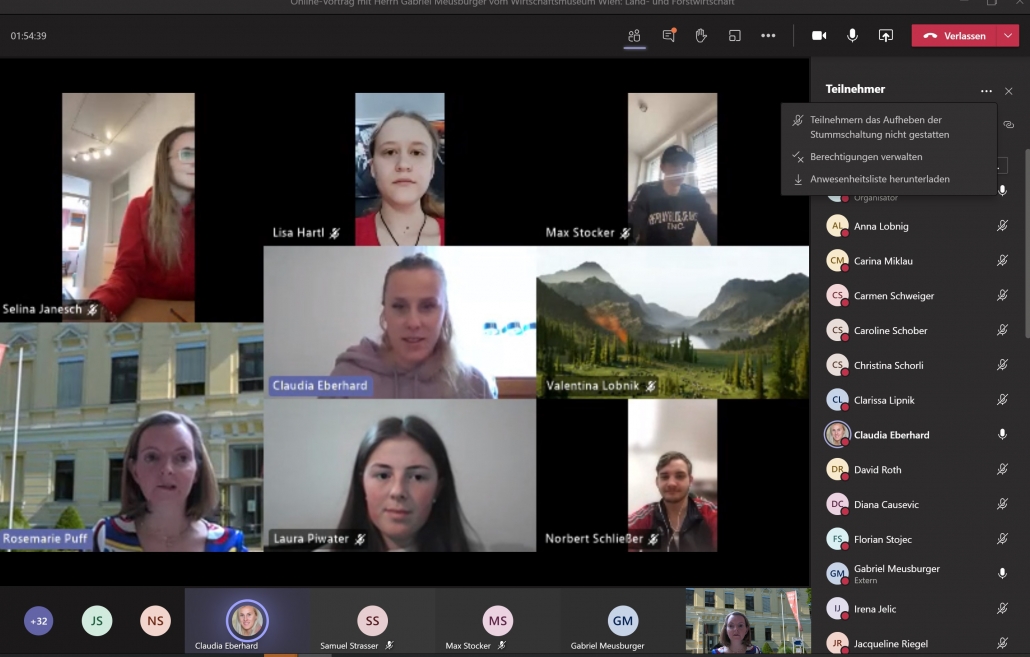Raise your hand in the meeting
The width and height of the screenshot is (1030, 657).
click(701, 36)
